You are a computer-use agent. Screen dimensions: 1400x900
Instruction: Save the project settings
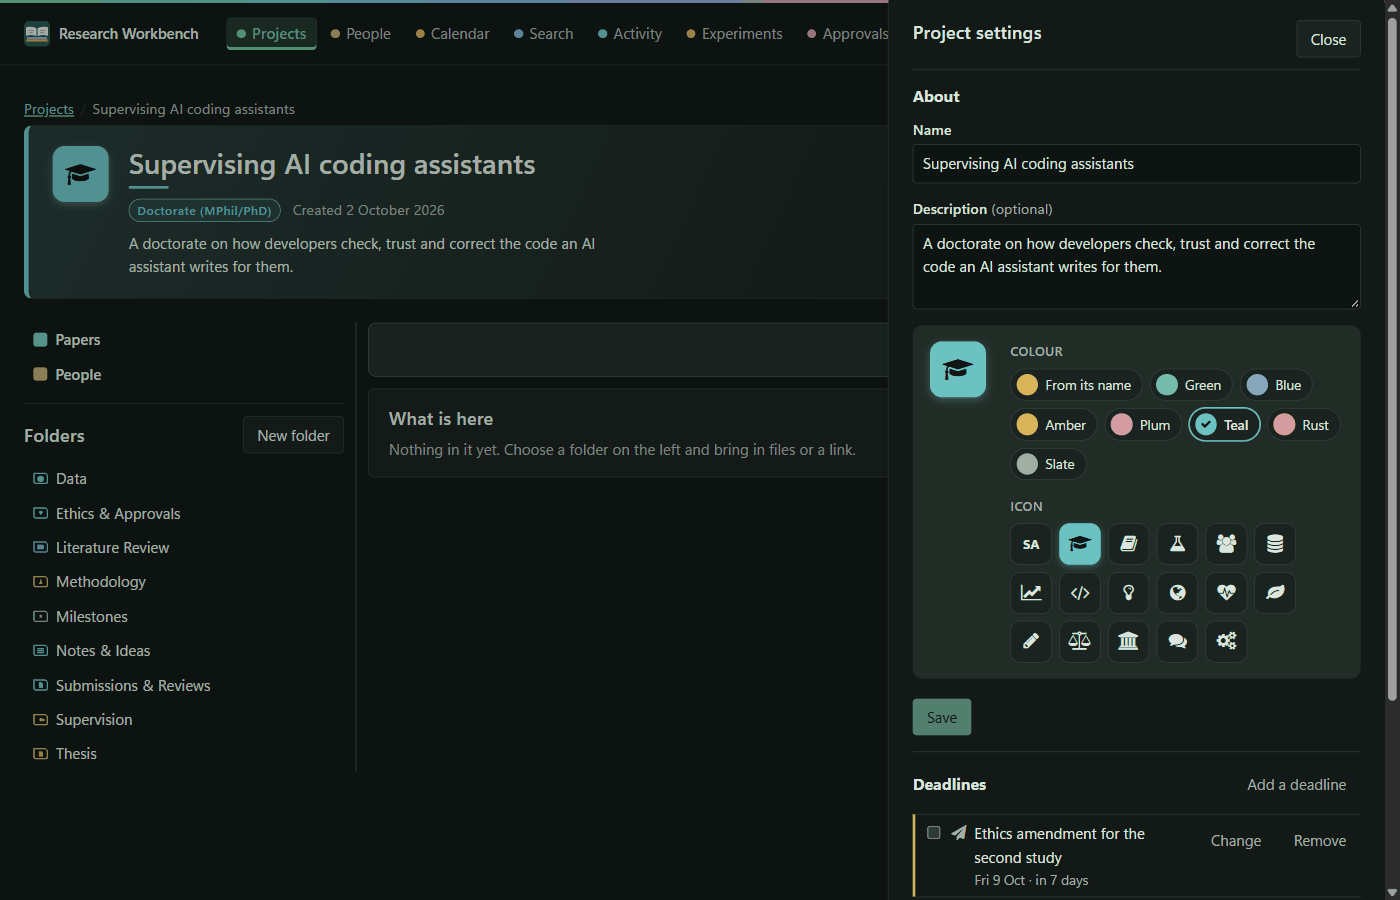[x=942, y=717]
